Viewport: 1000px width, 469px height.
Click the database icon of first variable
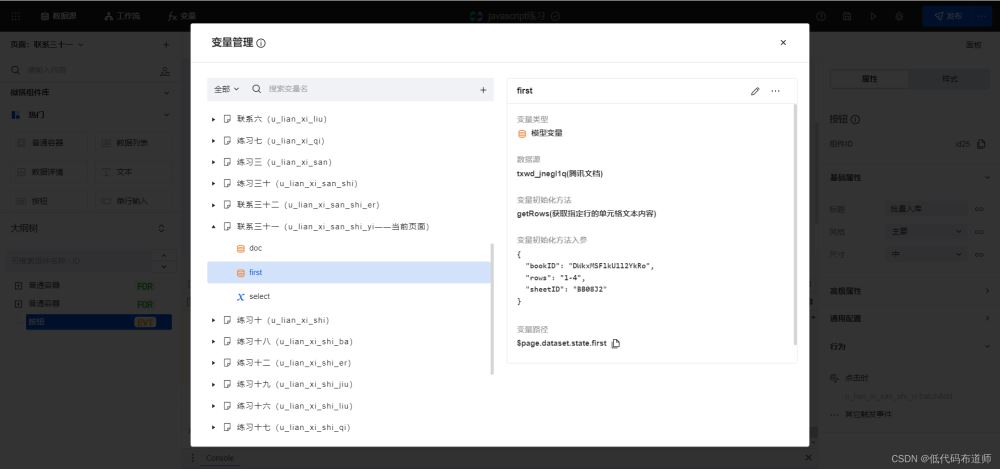click(240, 272)
